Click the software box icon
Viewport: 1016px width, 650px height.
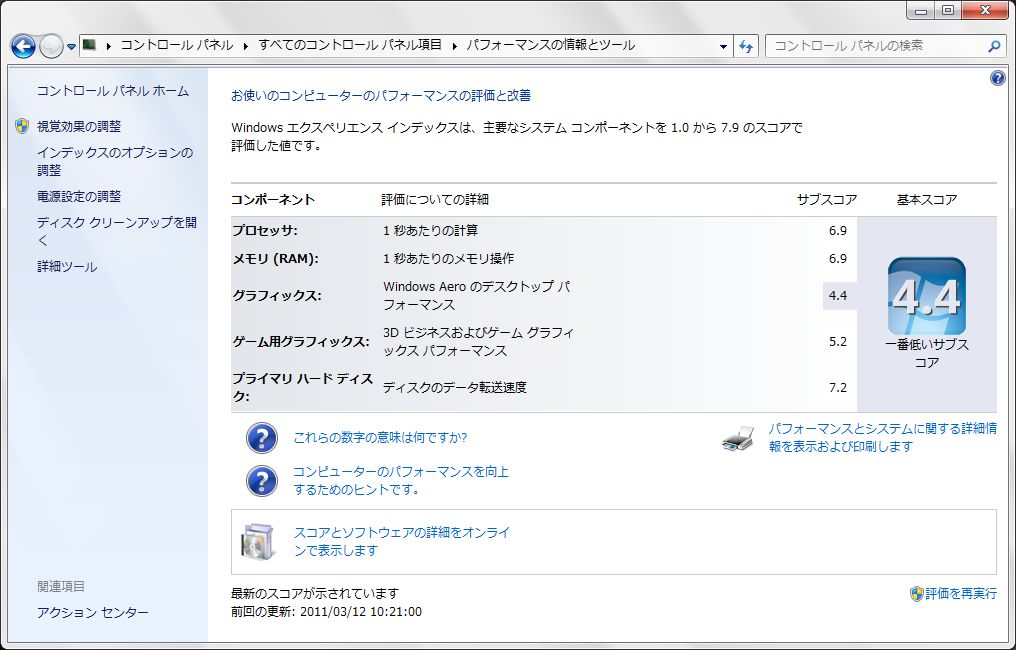point(259,542)
